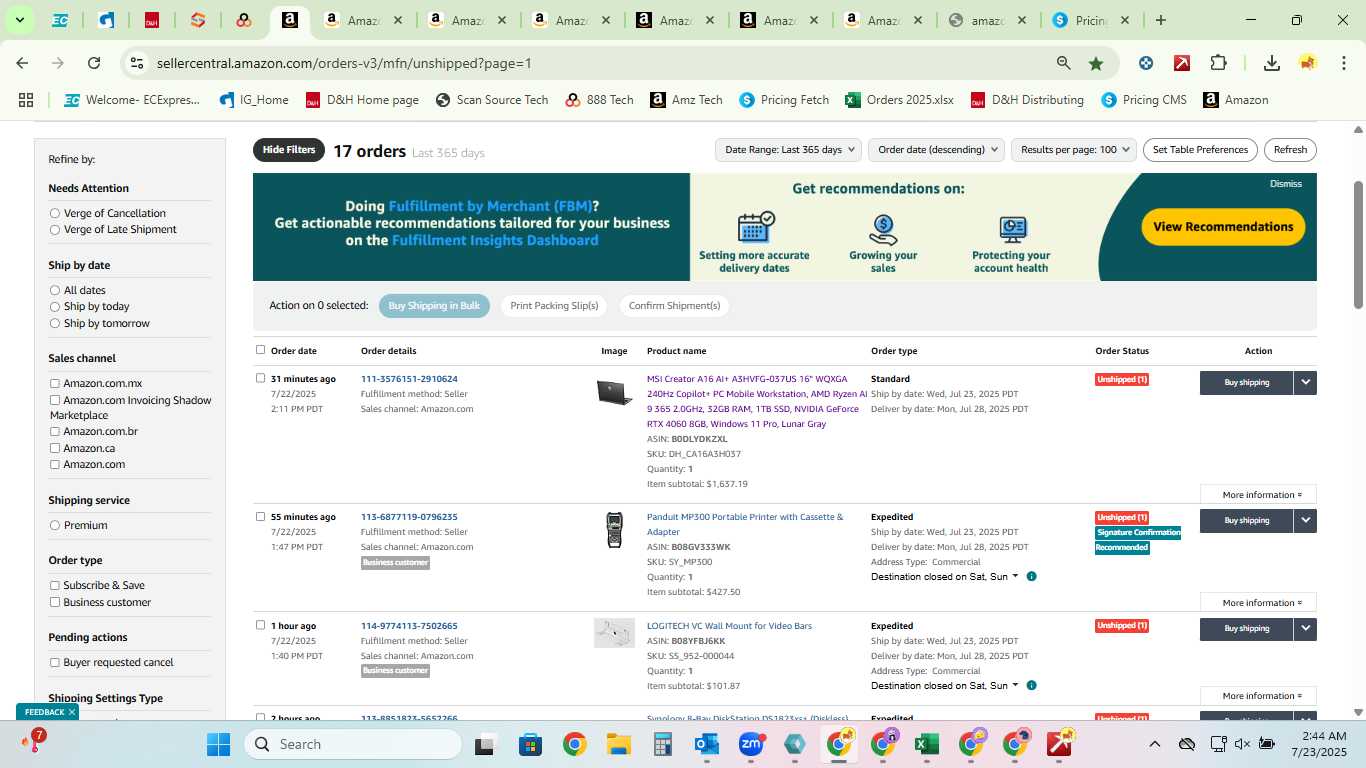Open the browser Extensions puzzle icon

1218,63
